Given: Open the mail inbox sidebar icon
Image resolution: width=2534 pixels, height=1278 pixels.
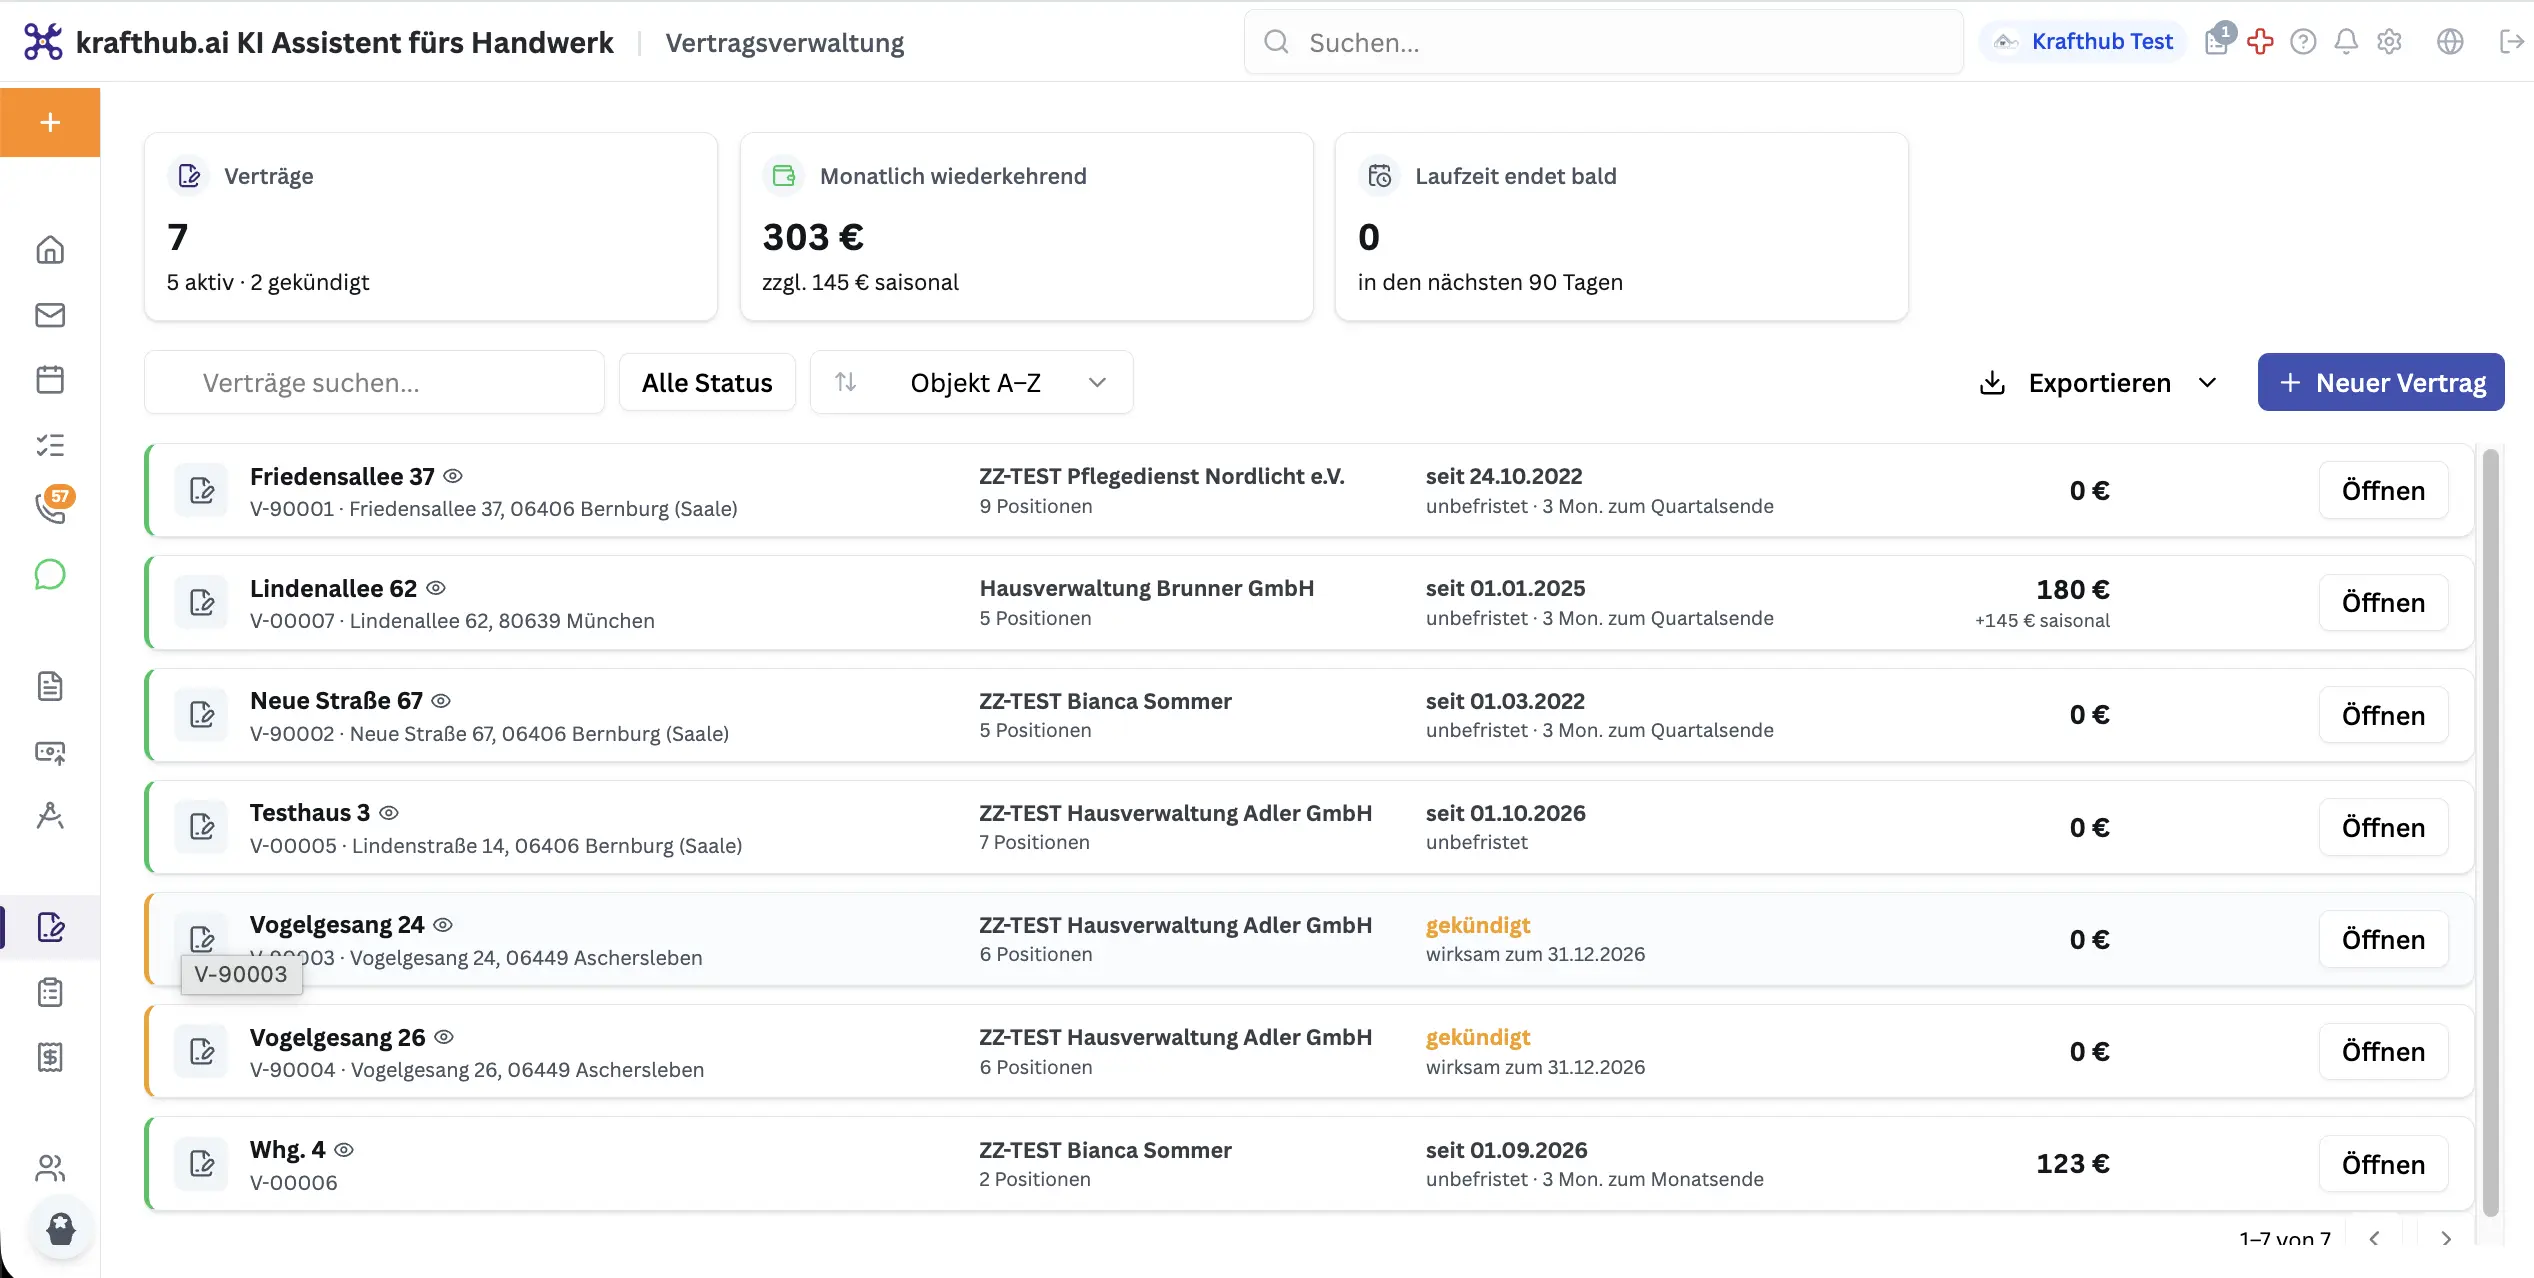Looking at the screenshot, I should [x=50, y=315].
